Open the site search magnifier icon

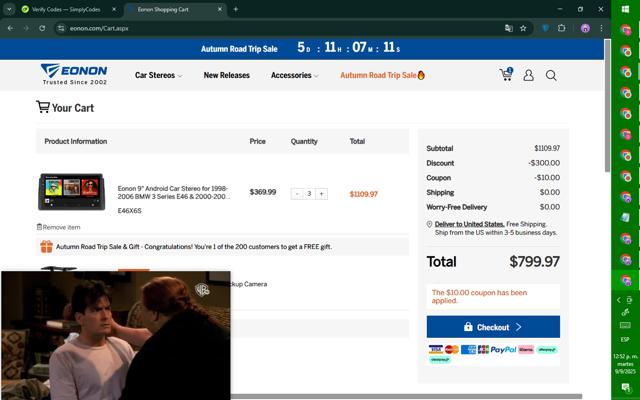pyautogui.click(x=551, y=76)
